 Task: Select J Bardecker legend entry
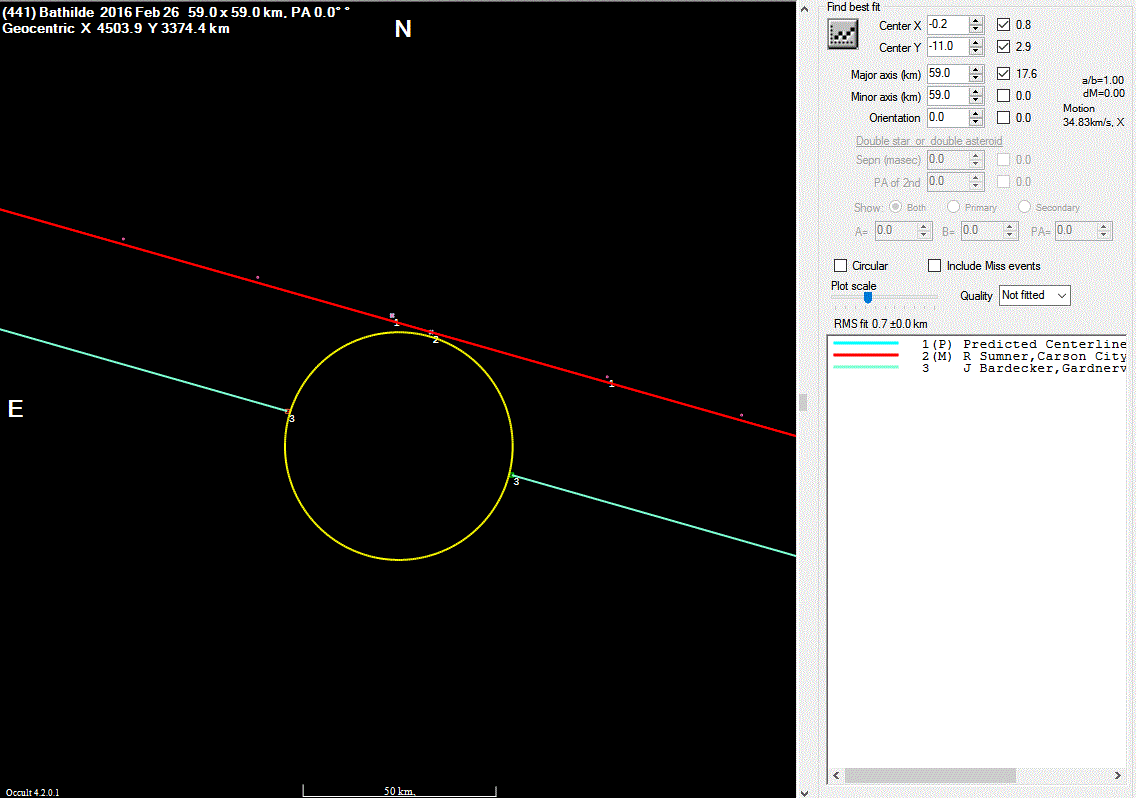coord(980,368)
